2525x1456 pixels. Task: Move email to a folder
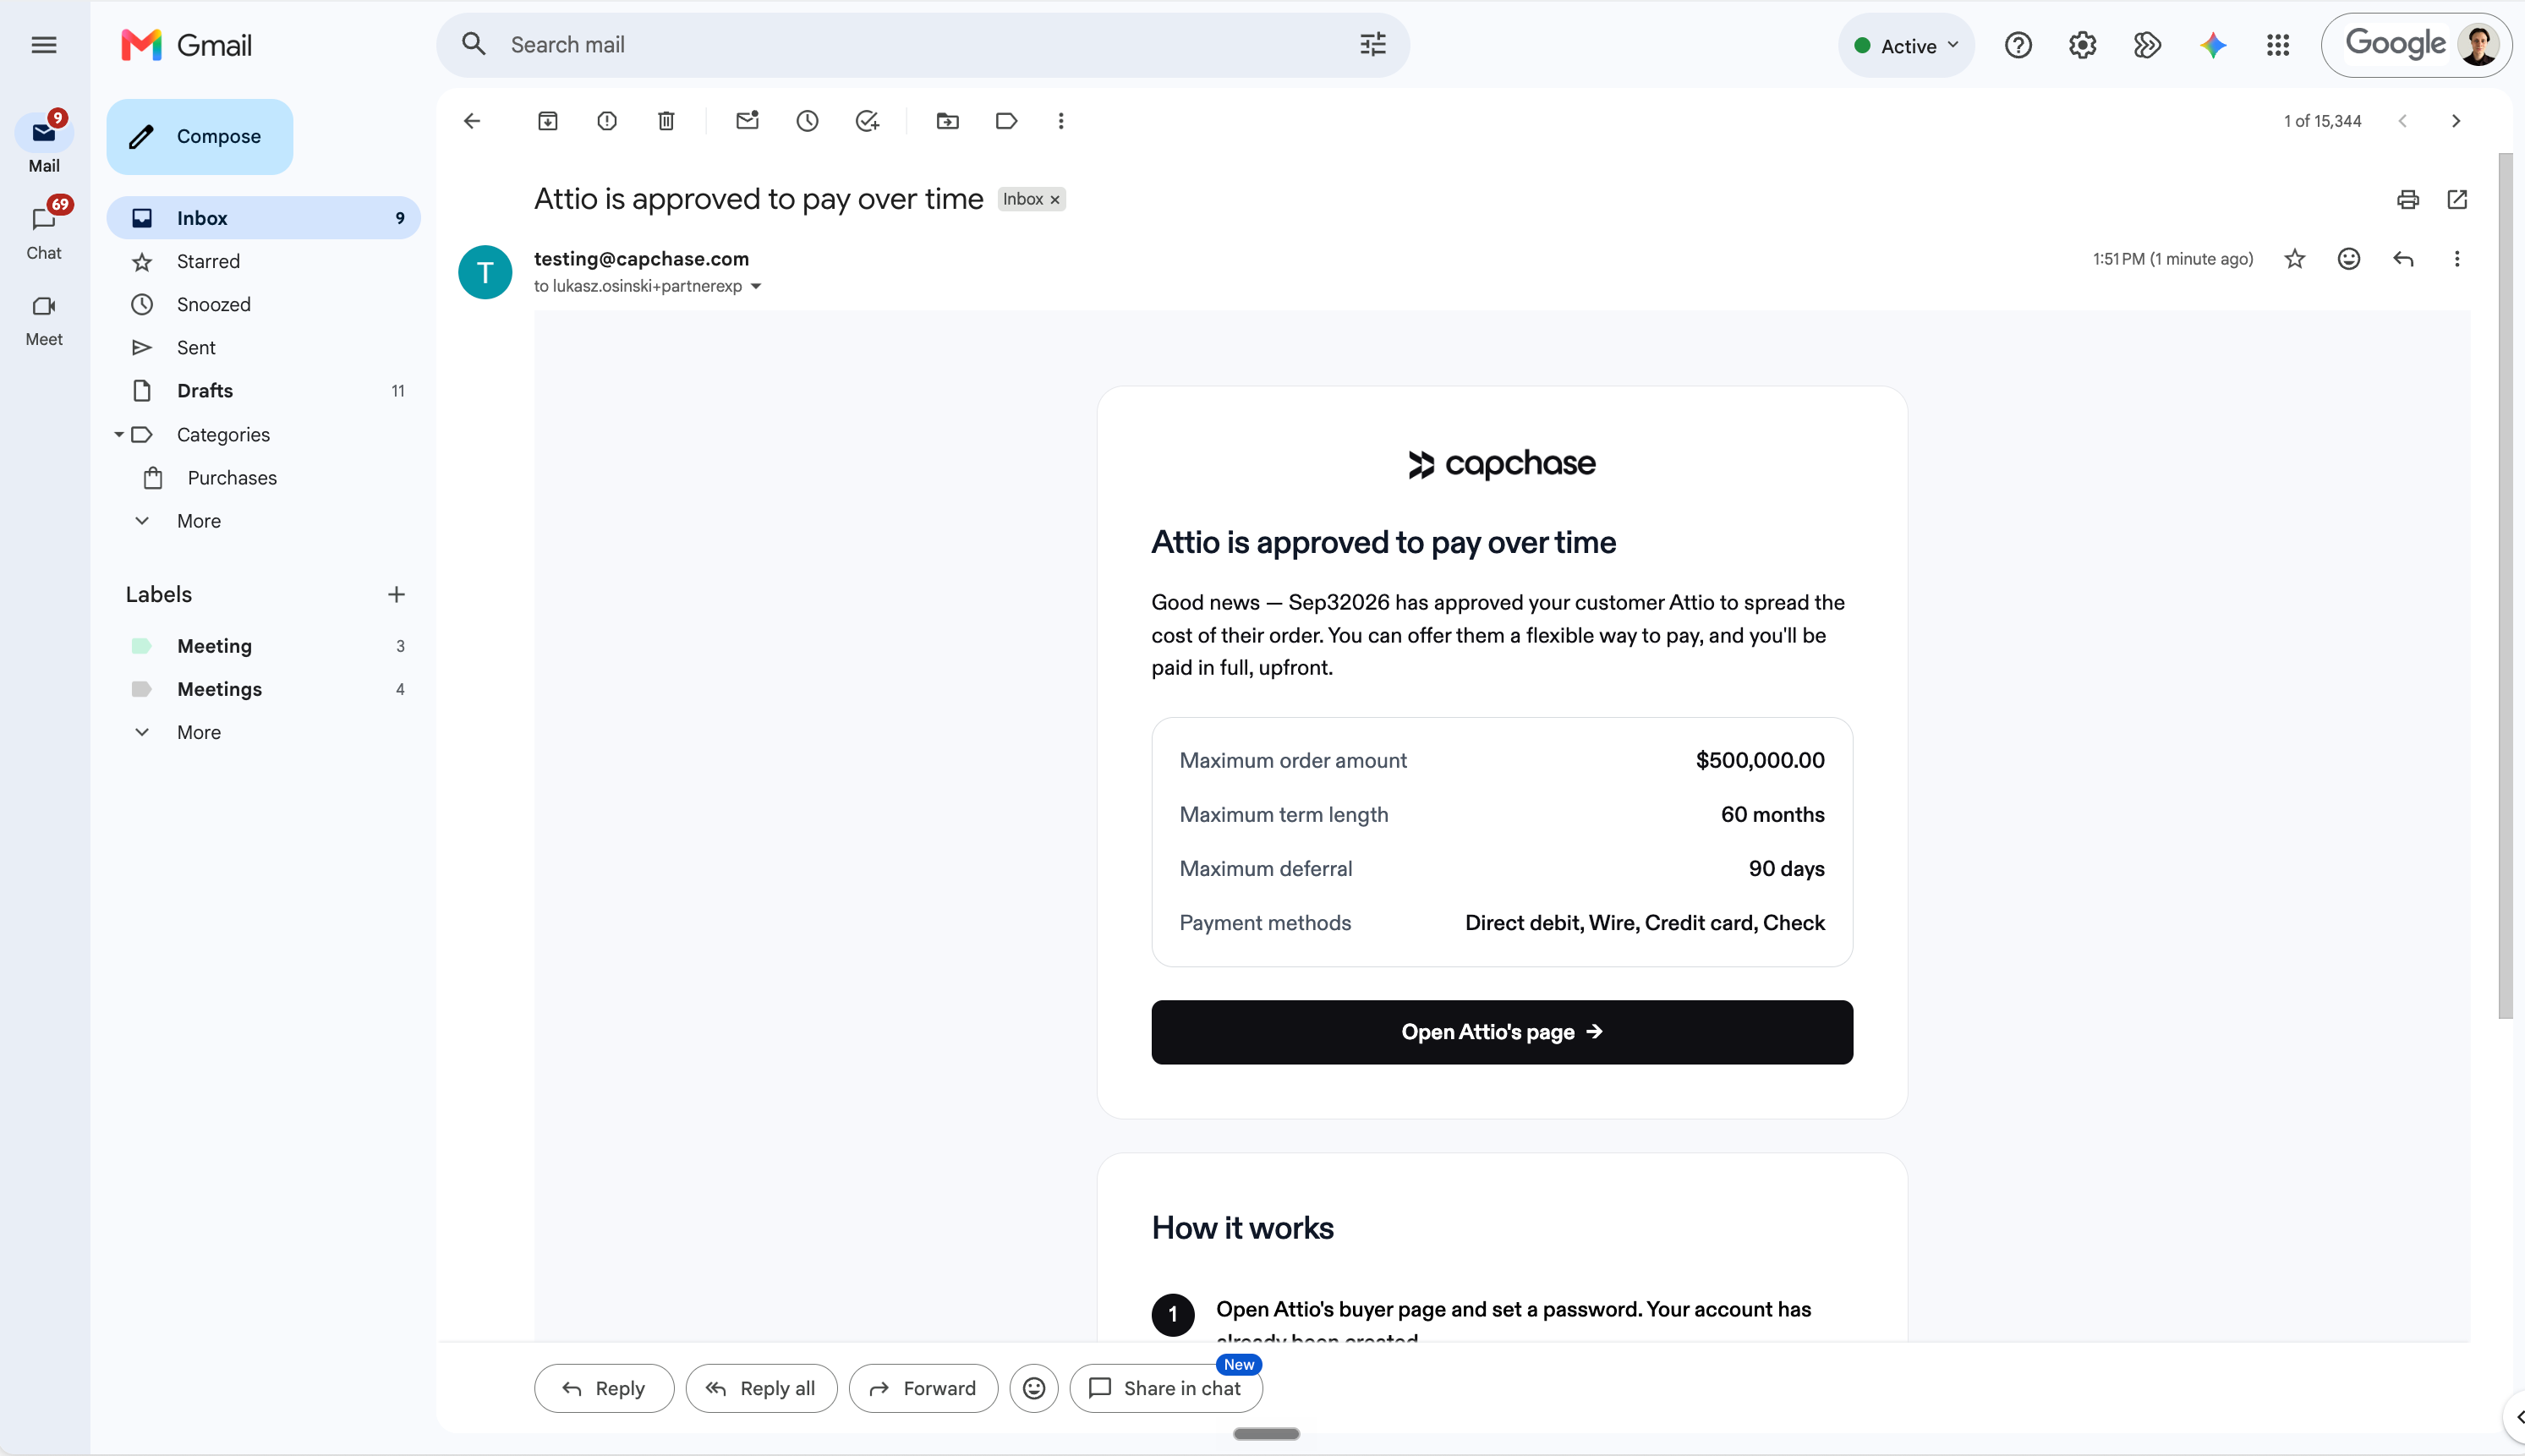947,121
